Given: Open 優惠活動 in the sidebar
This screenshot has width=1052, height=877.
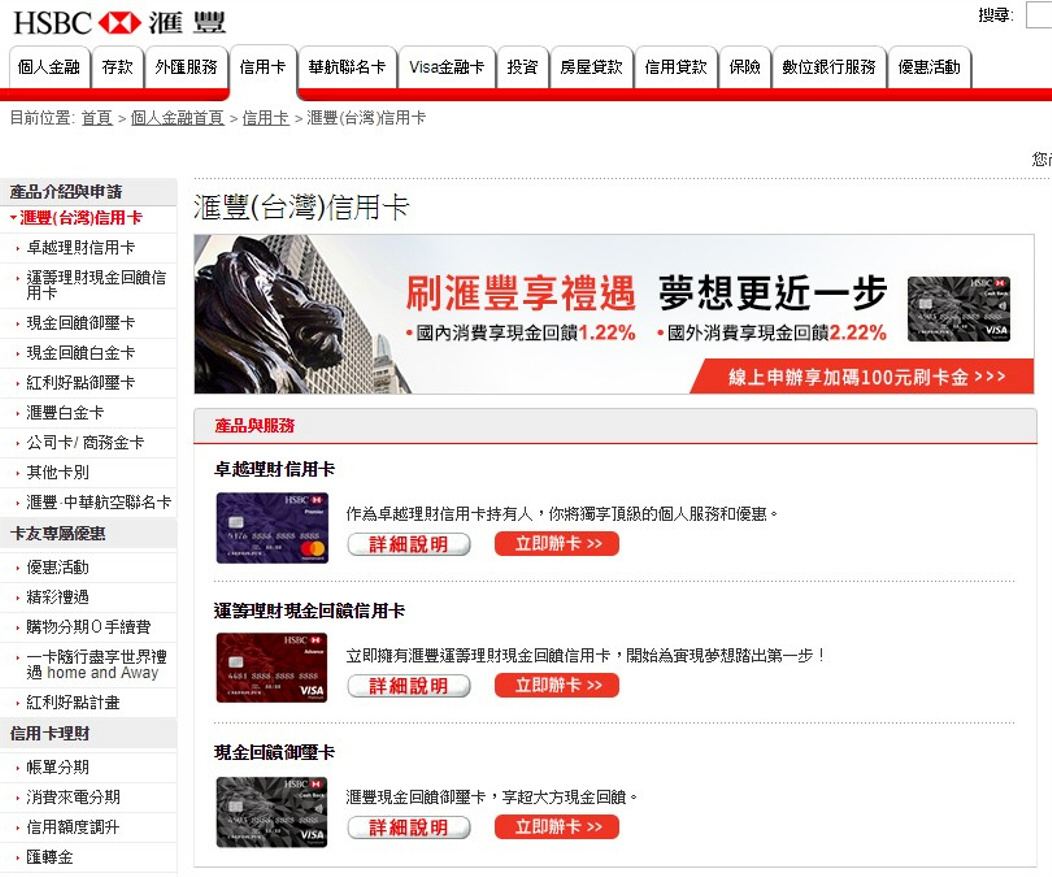Looking at the screenshot, I should click(58, 568).
